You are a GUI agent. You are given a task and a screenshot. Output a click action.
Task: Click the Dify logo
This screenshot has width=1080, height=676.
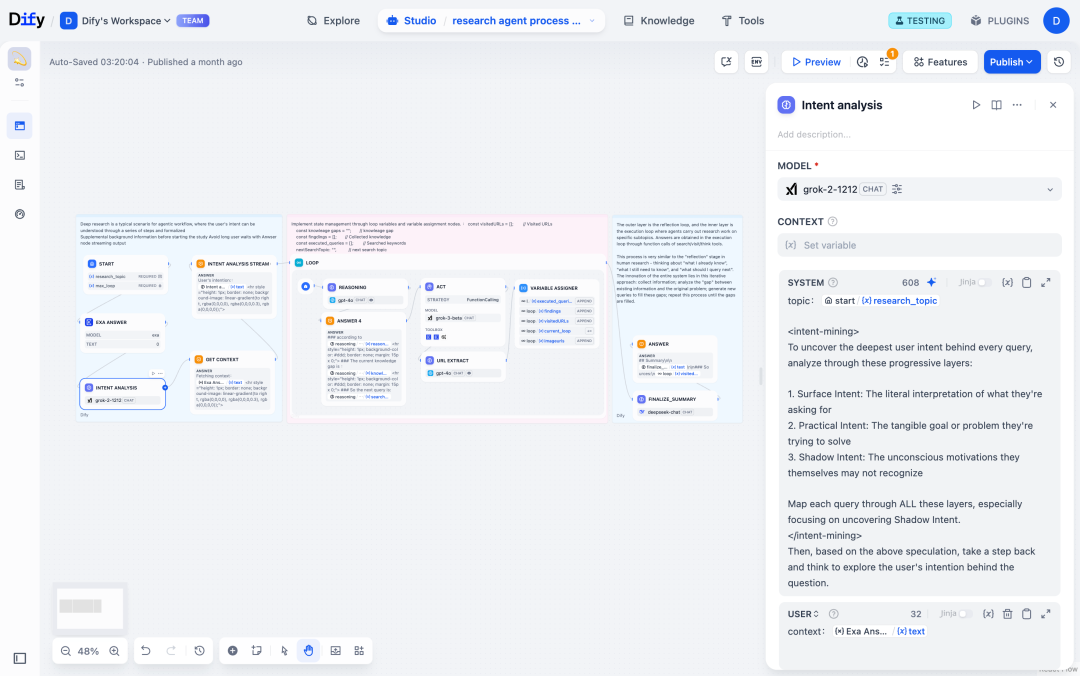coord(26,20)
